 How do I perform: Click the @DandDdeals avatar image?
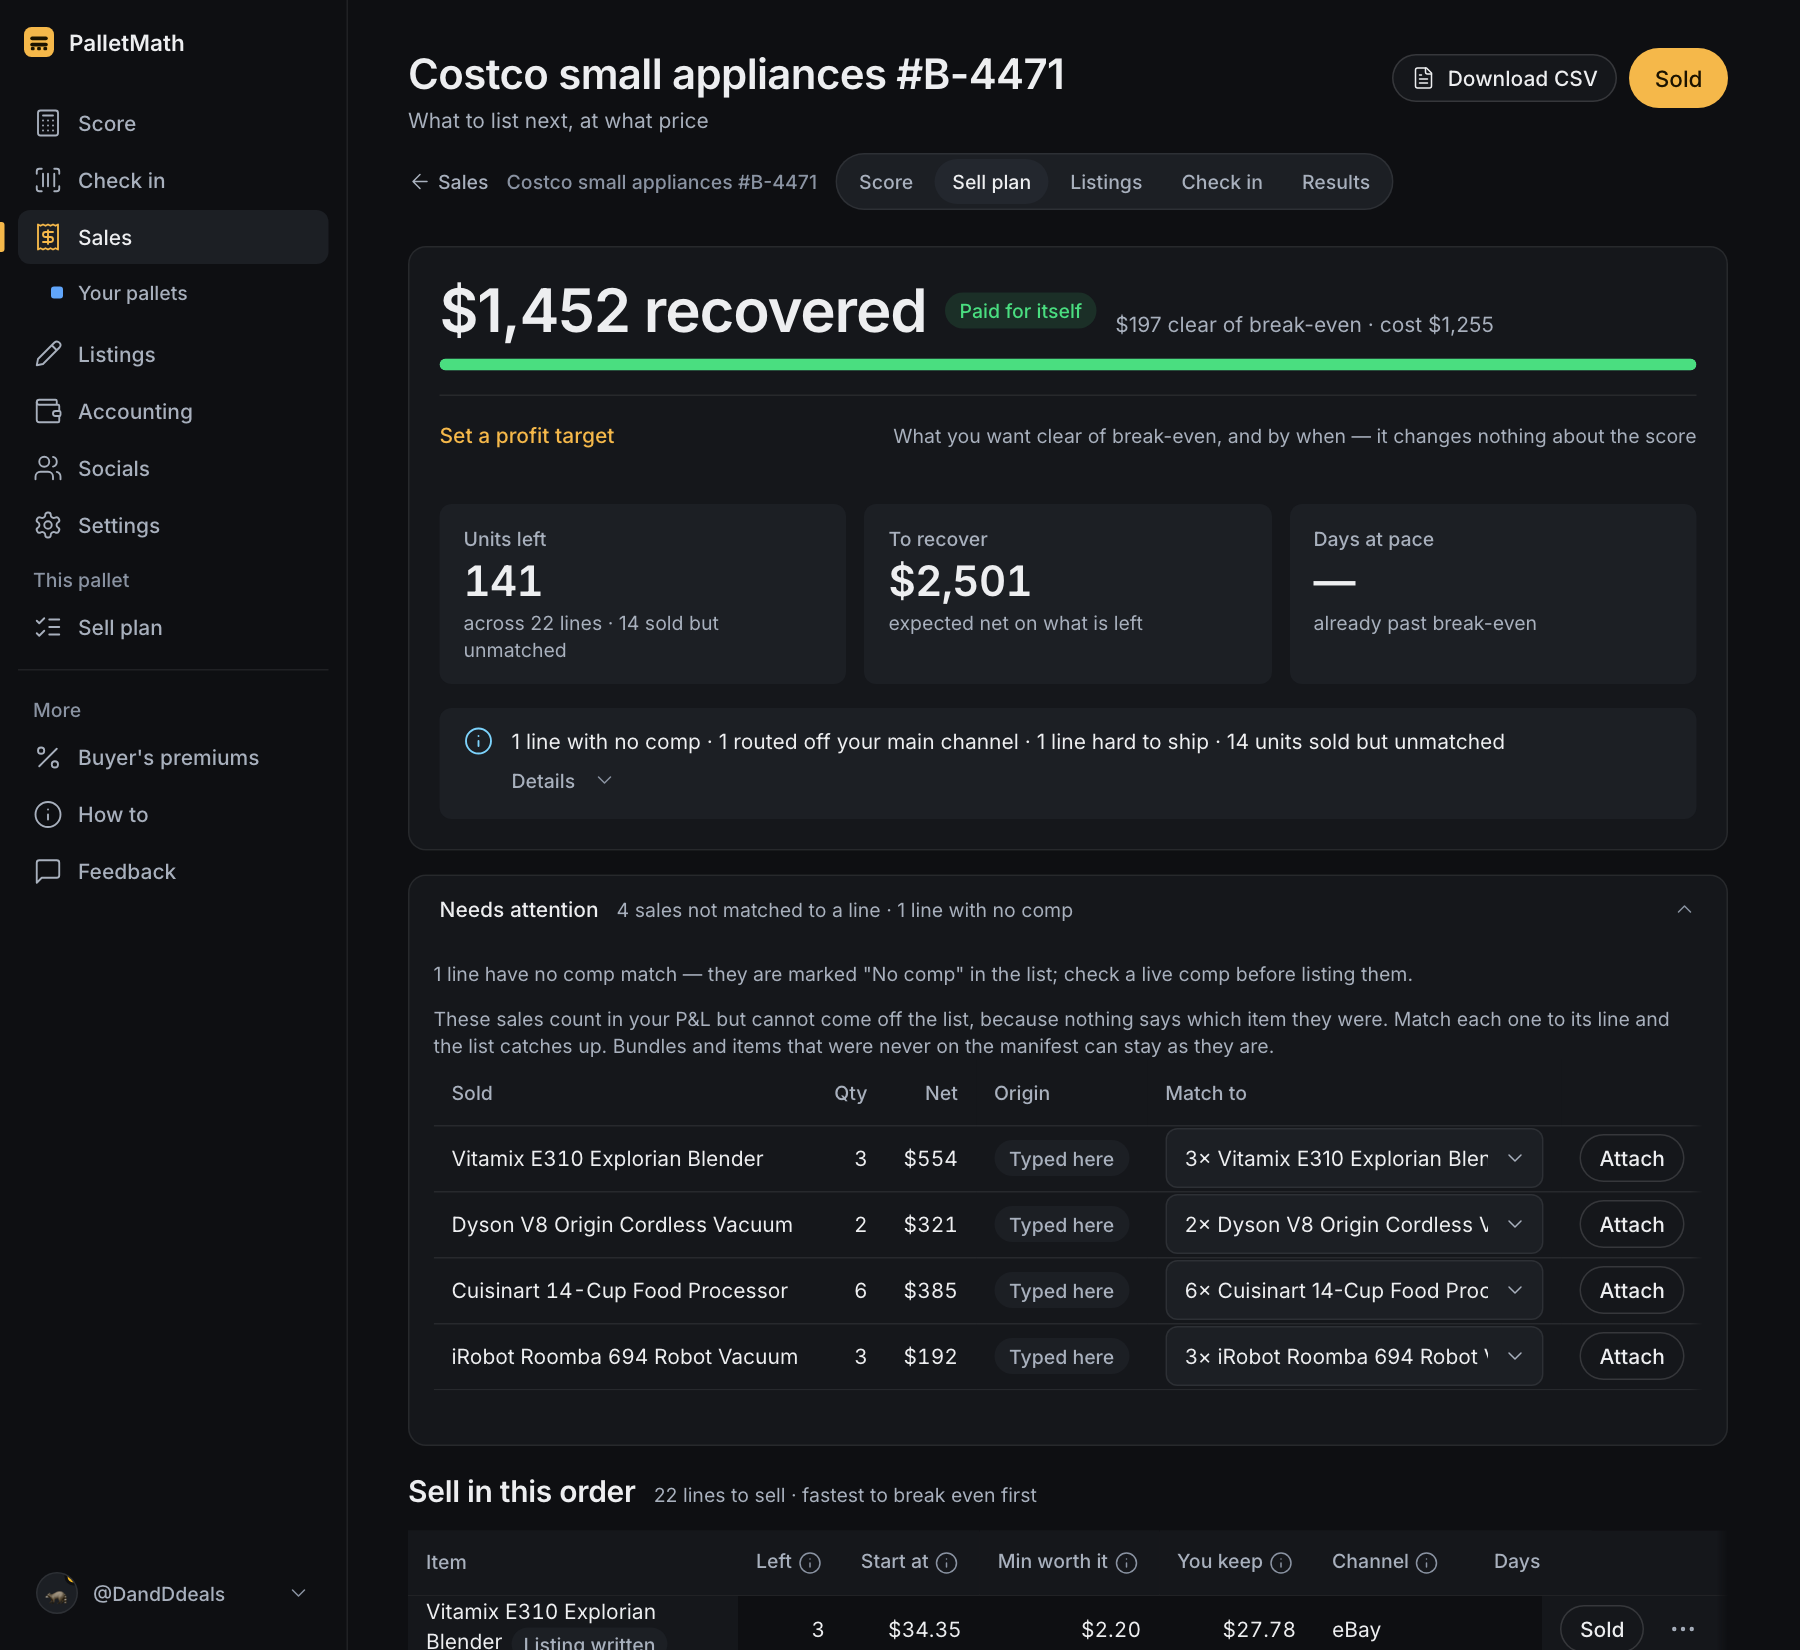(57, 1593)
